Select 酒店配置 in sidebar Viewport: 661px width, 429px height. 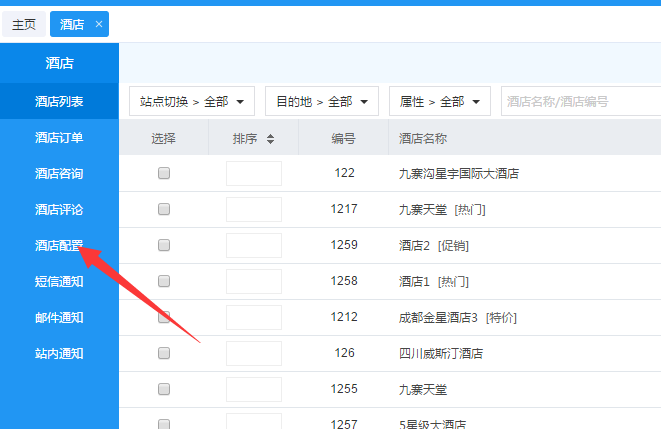tap(59, 245)
